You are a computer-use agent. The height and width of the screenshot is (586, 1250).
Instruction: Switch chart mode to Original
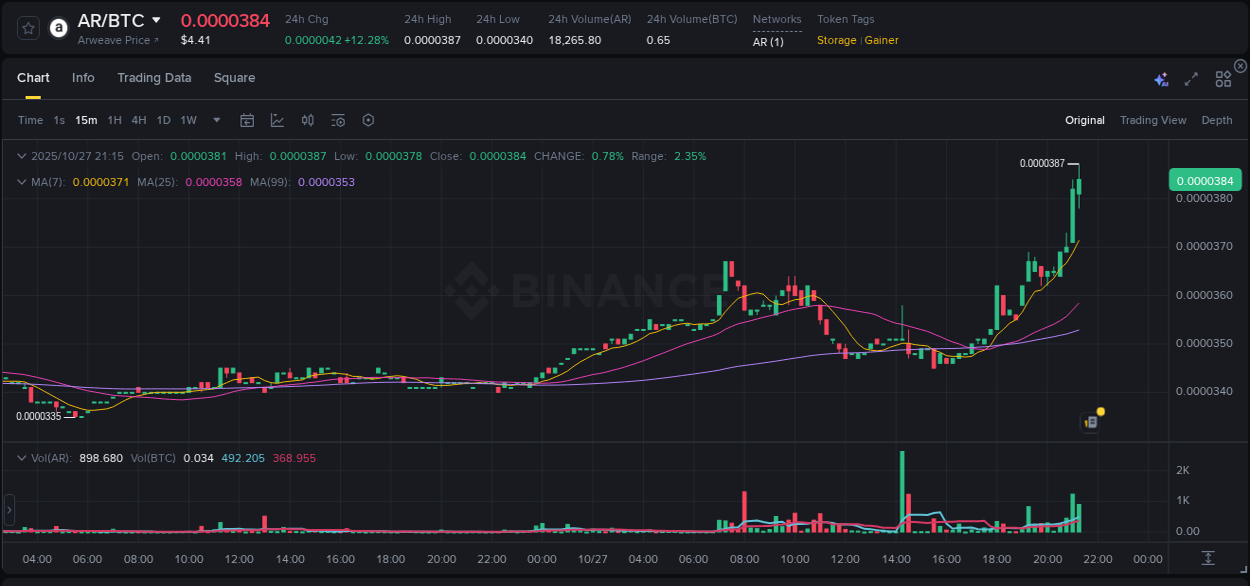(x=1085, y=120)
